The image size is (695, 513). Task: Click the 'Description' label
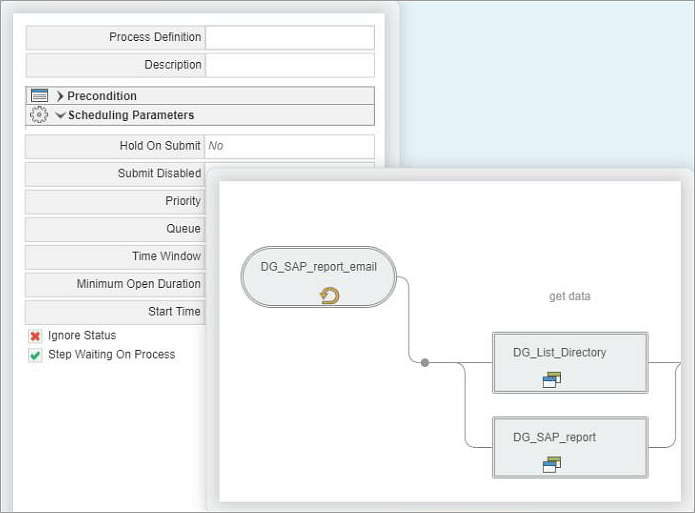173,65
